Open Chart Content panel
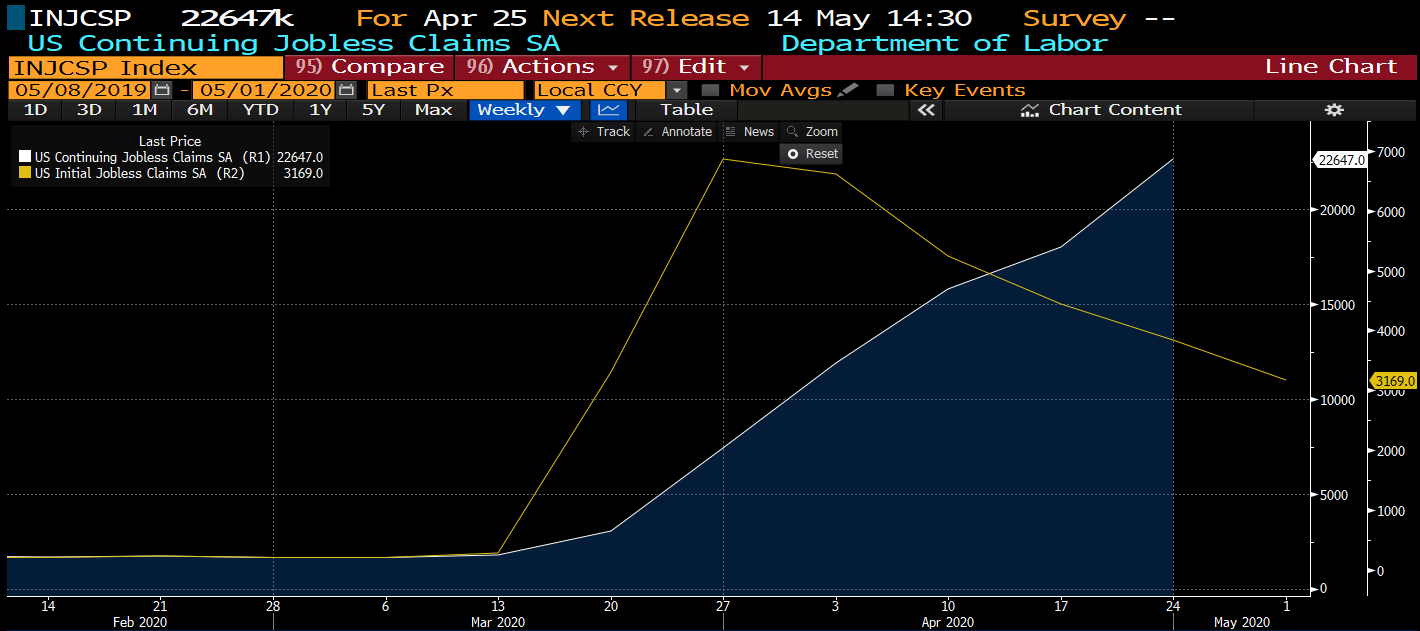The height and width of the screenshot is (631, 1420). [1099, 110]
